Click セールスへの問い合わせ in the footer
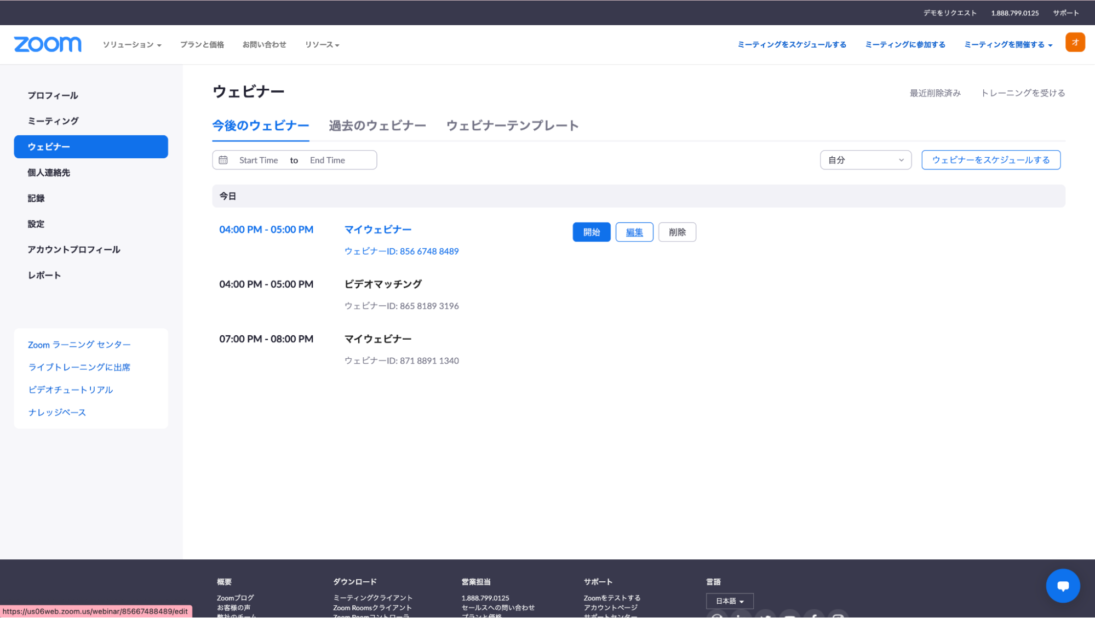This screenshot has height=618, width=1095. tap(498, 608)
